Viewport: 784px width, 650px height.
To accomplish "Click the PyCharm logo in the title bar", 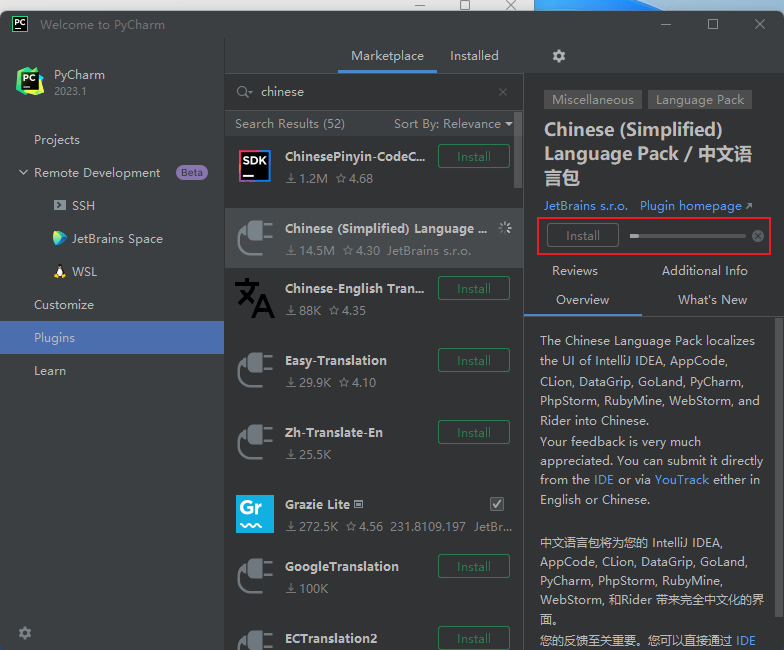I will (x=20, y=24).
